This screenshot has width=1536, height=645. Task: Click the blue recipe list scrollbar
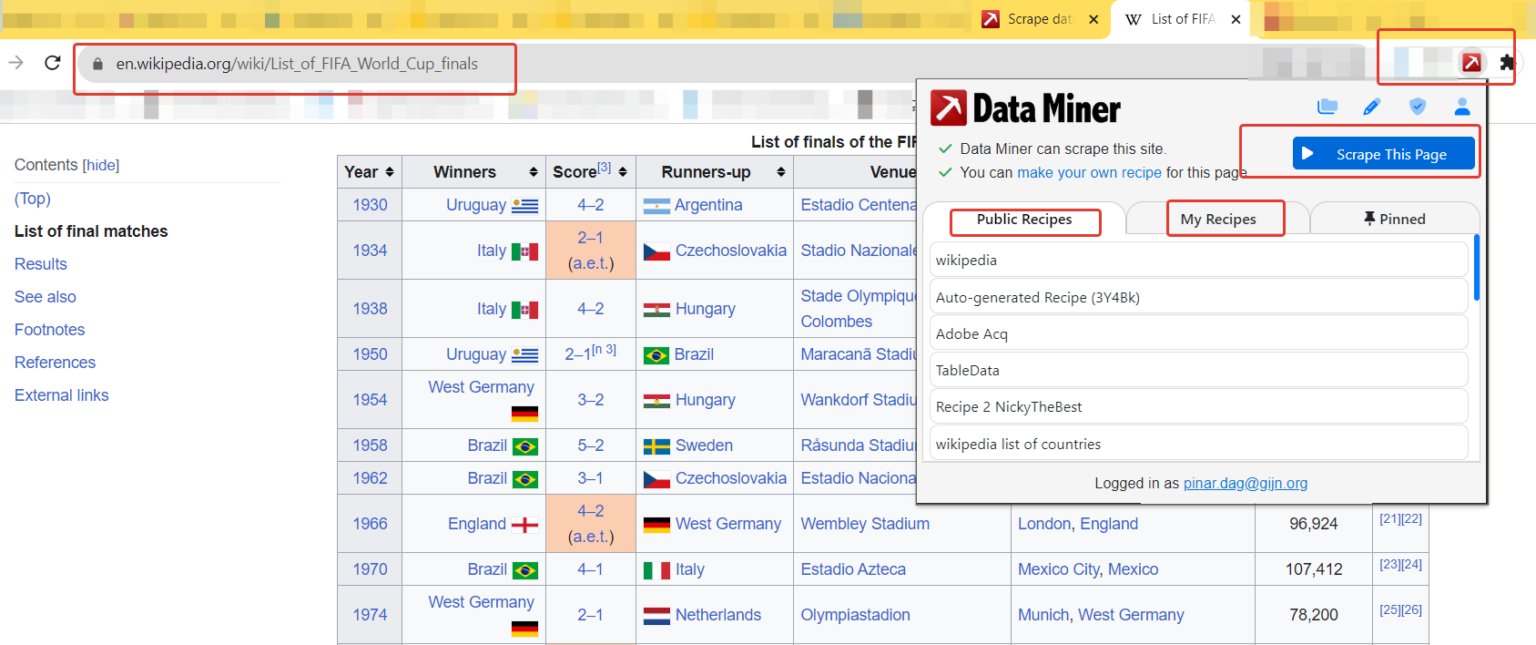1476,268
